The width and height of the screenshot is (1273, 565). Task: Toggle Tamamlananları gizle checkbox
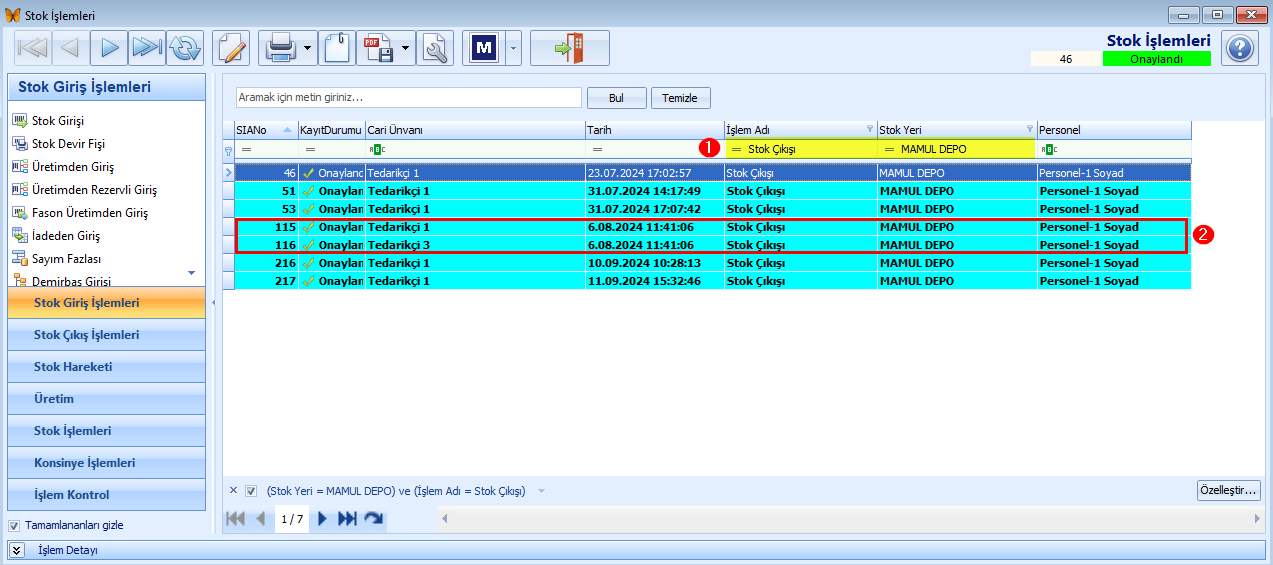click(x=14, y=525)
